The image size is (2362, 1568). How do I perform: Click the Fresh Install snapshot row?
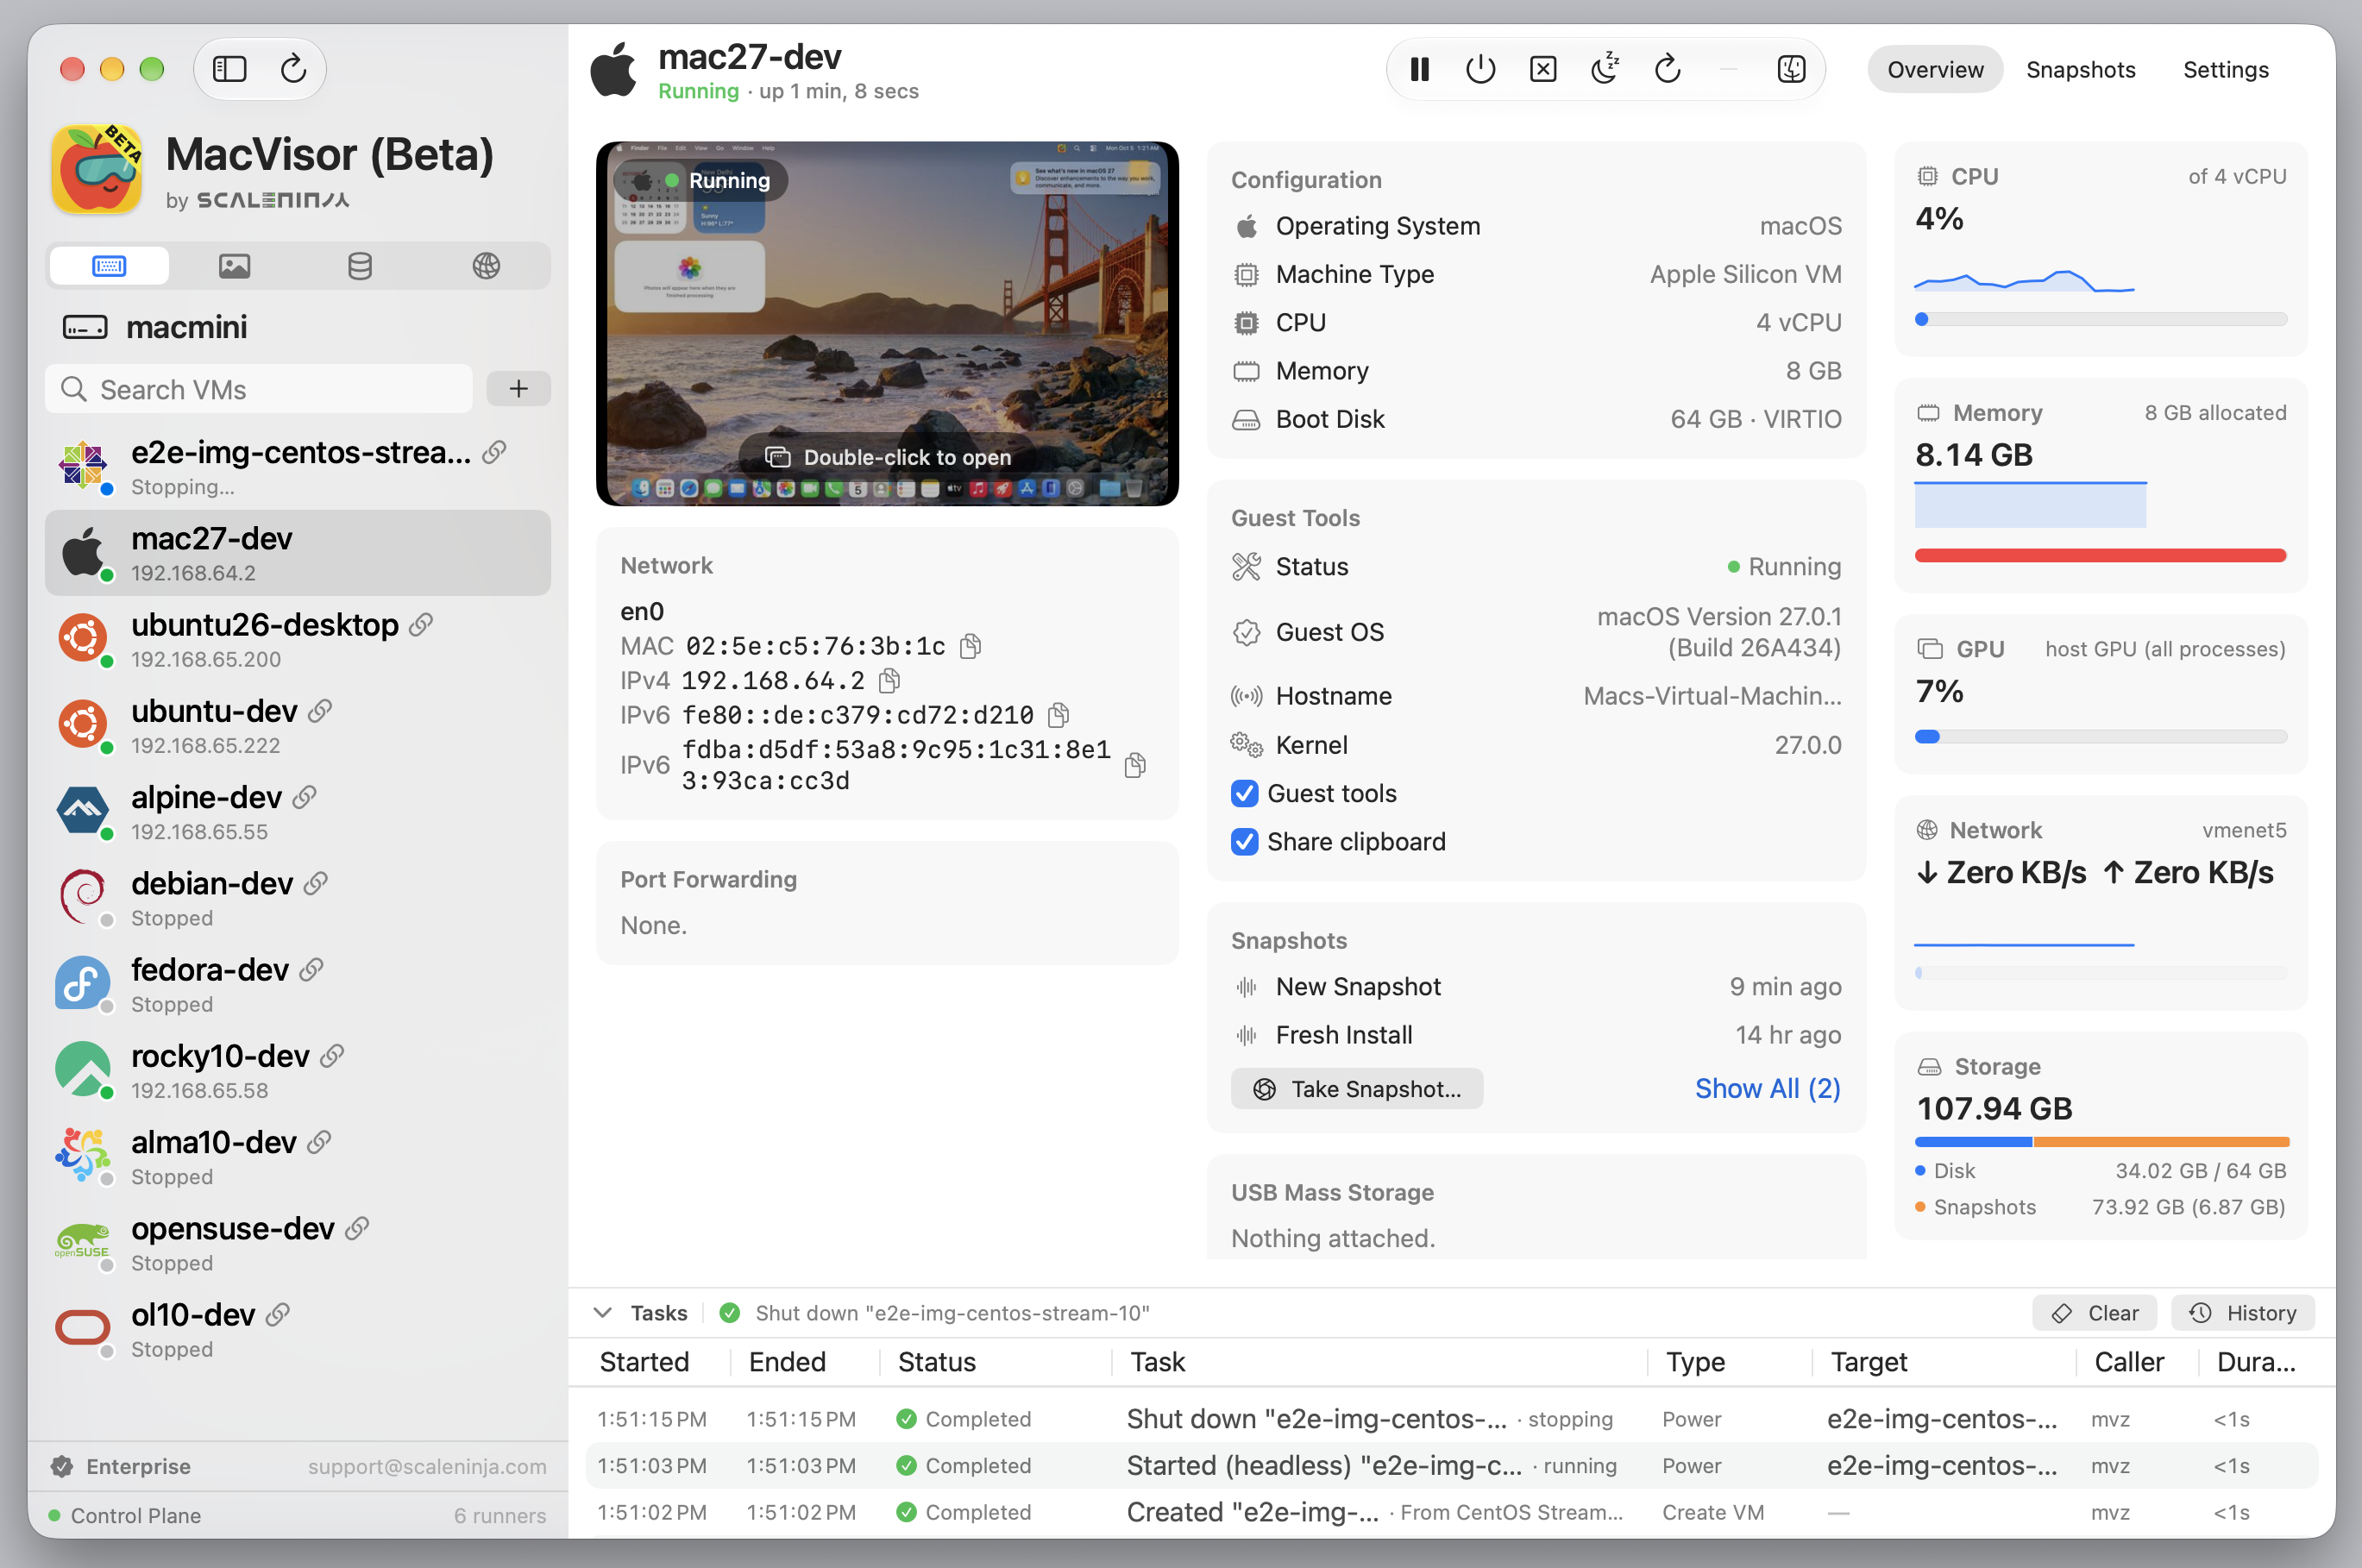click(x=1536, y=1035)
